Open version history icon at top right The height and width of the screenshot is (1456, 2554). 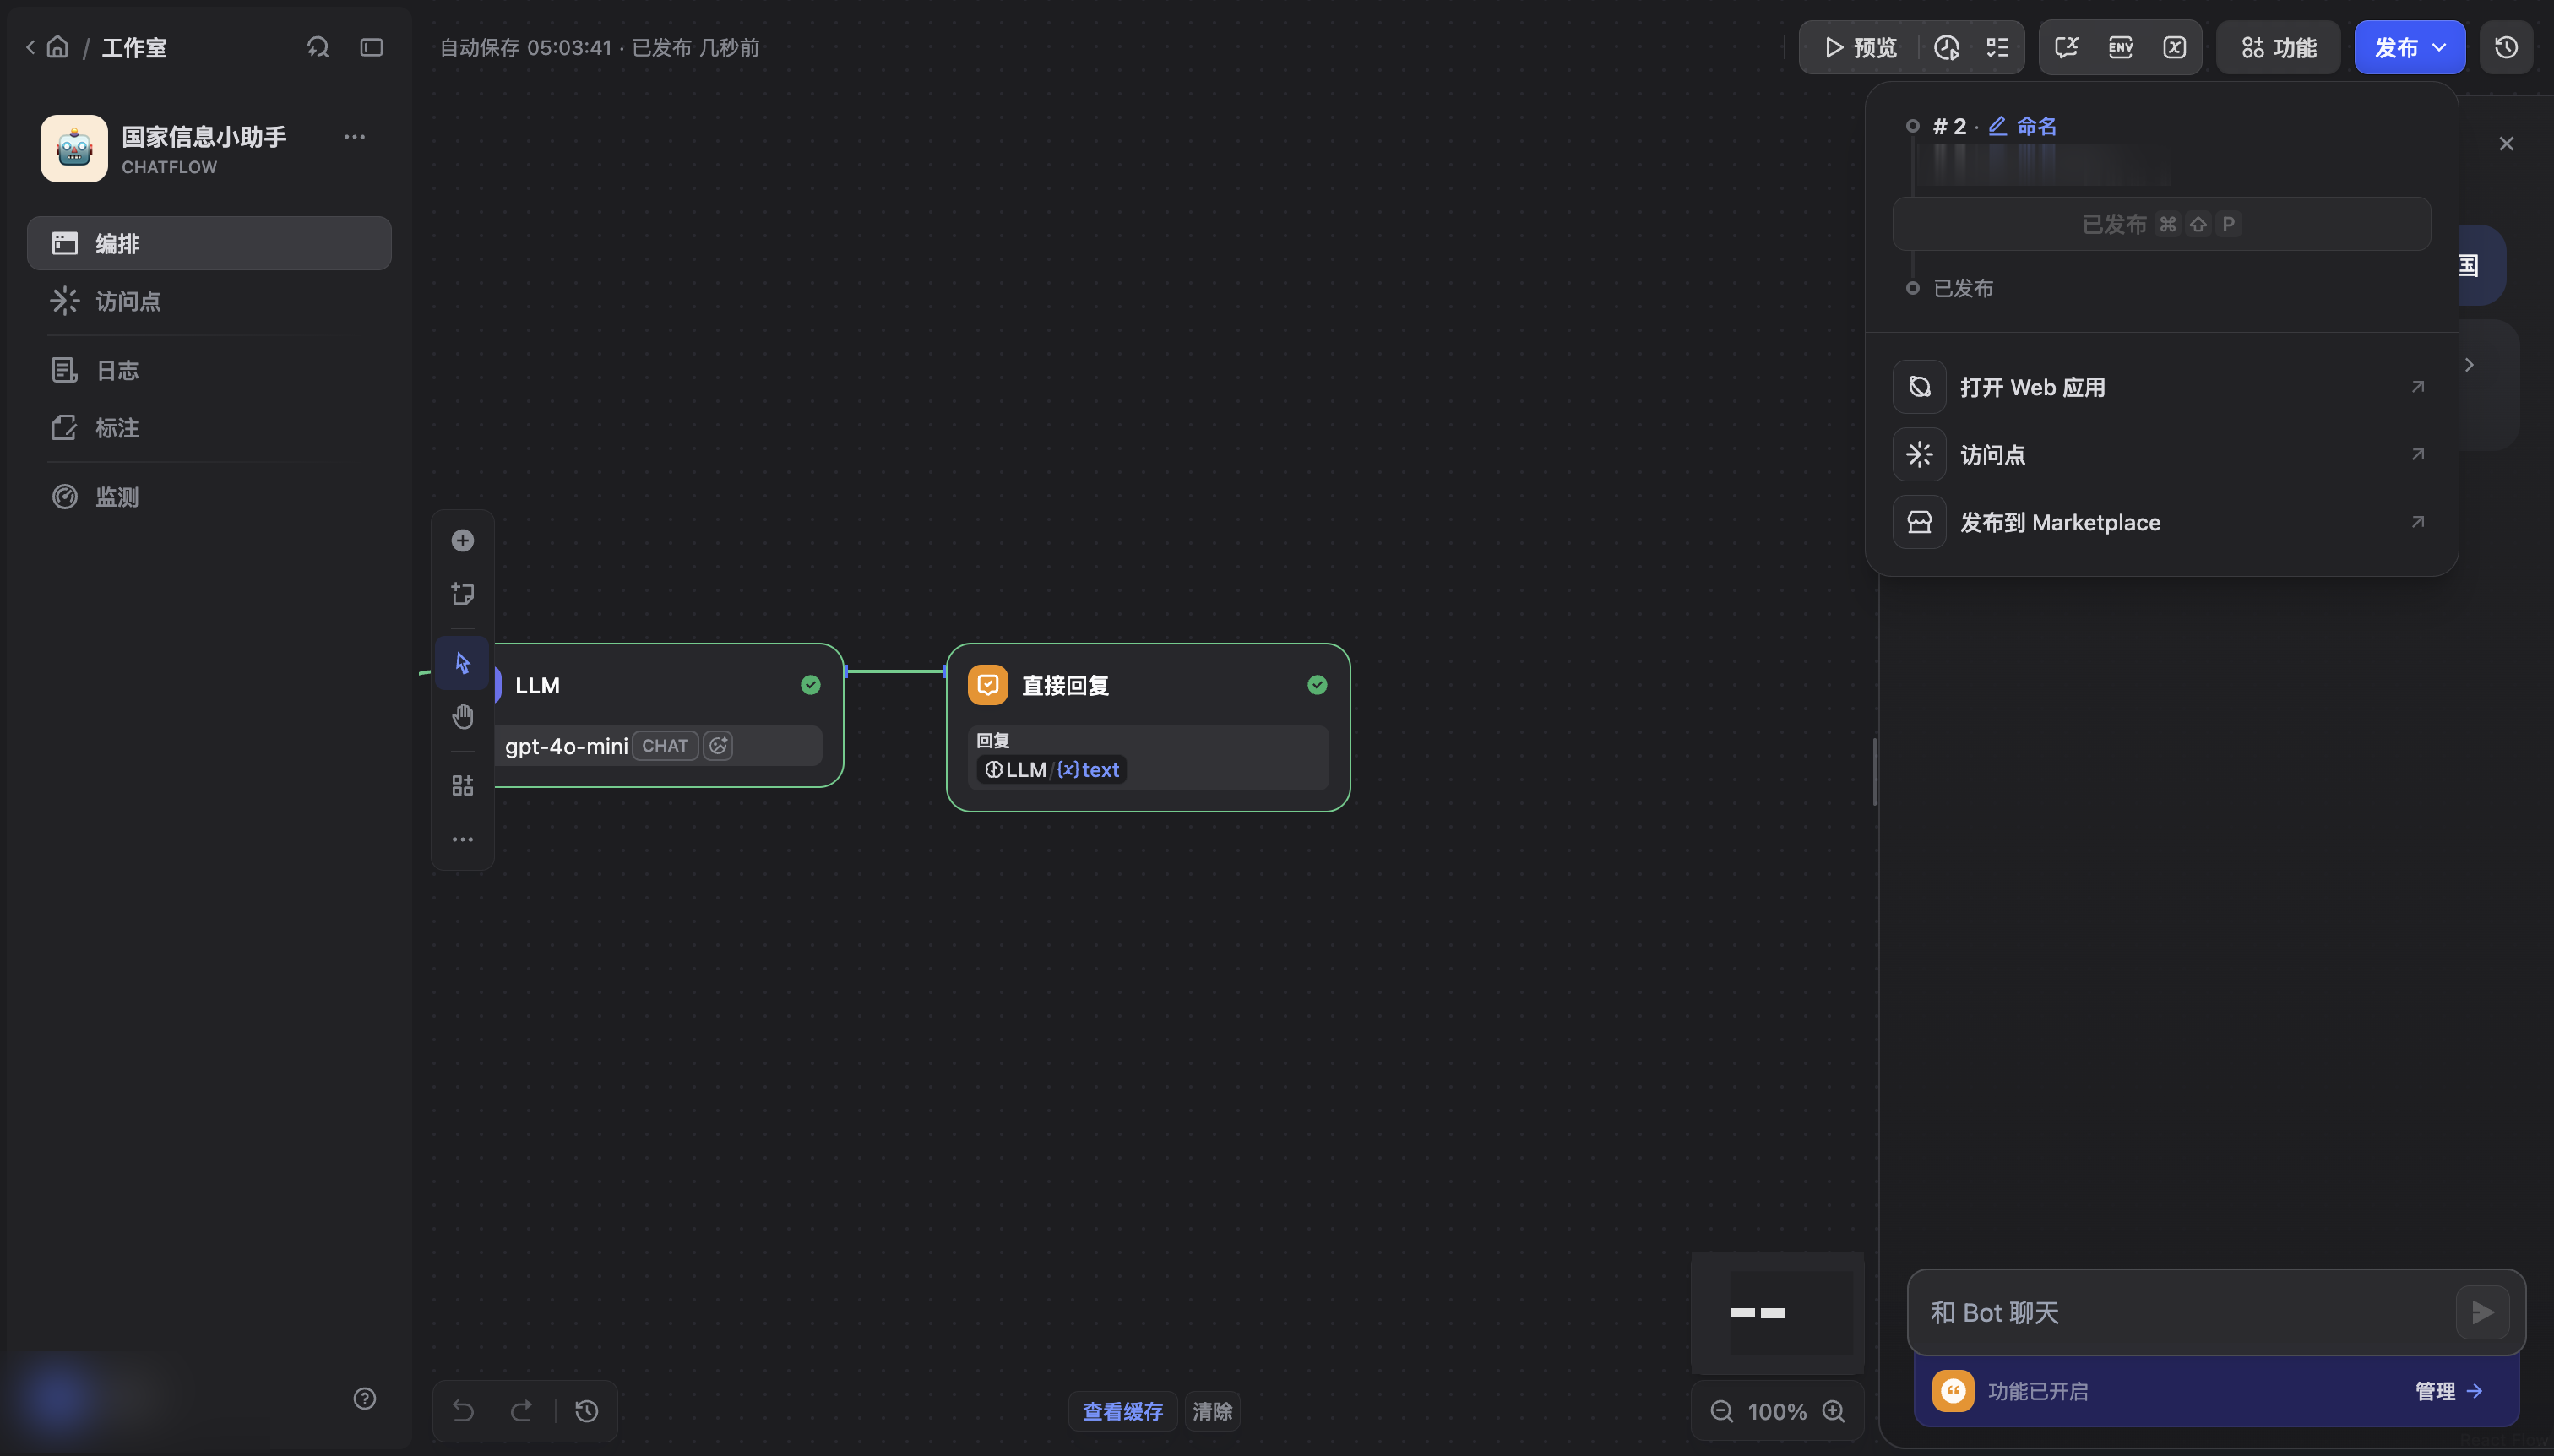(2505, 47)
